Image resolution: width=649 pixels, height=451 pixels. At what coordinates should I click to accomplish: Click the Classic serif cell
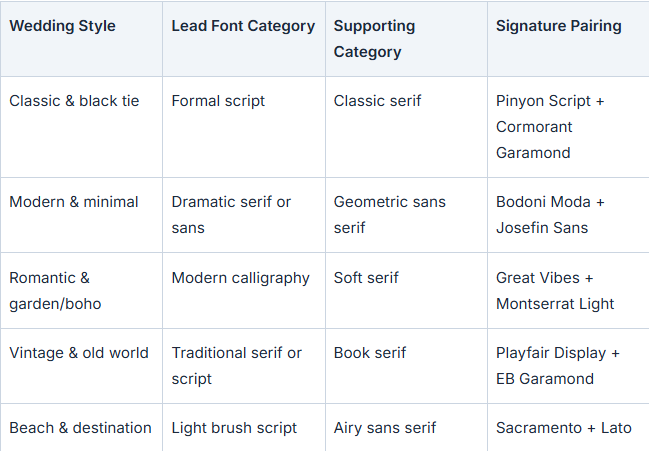406,127
